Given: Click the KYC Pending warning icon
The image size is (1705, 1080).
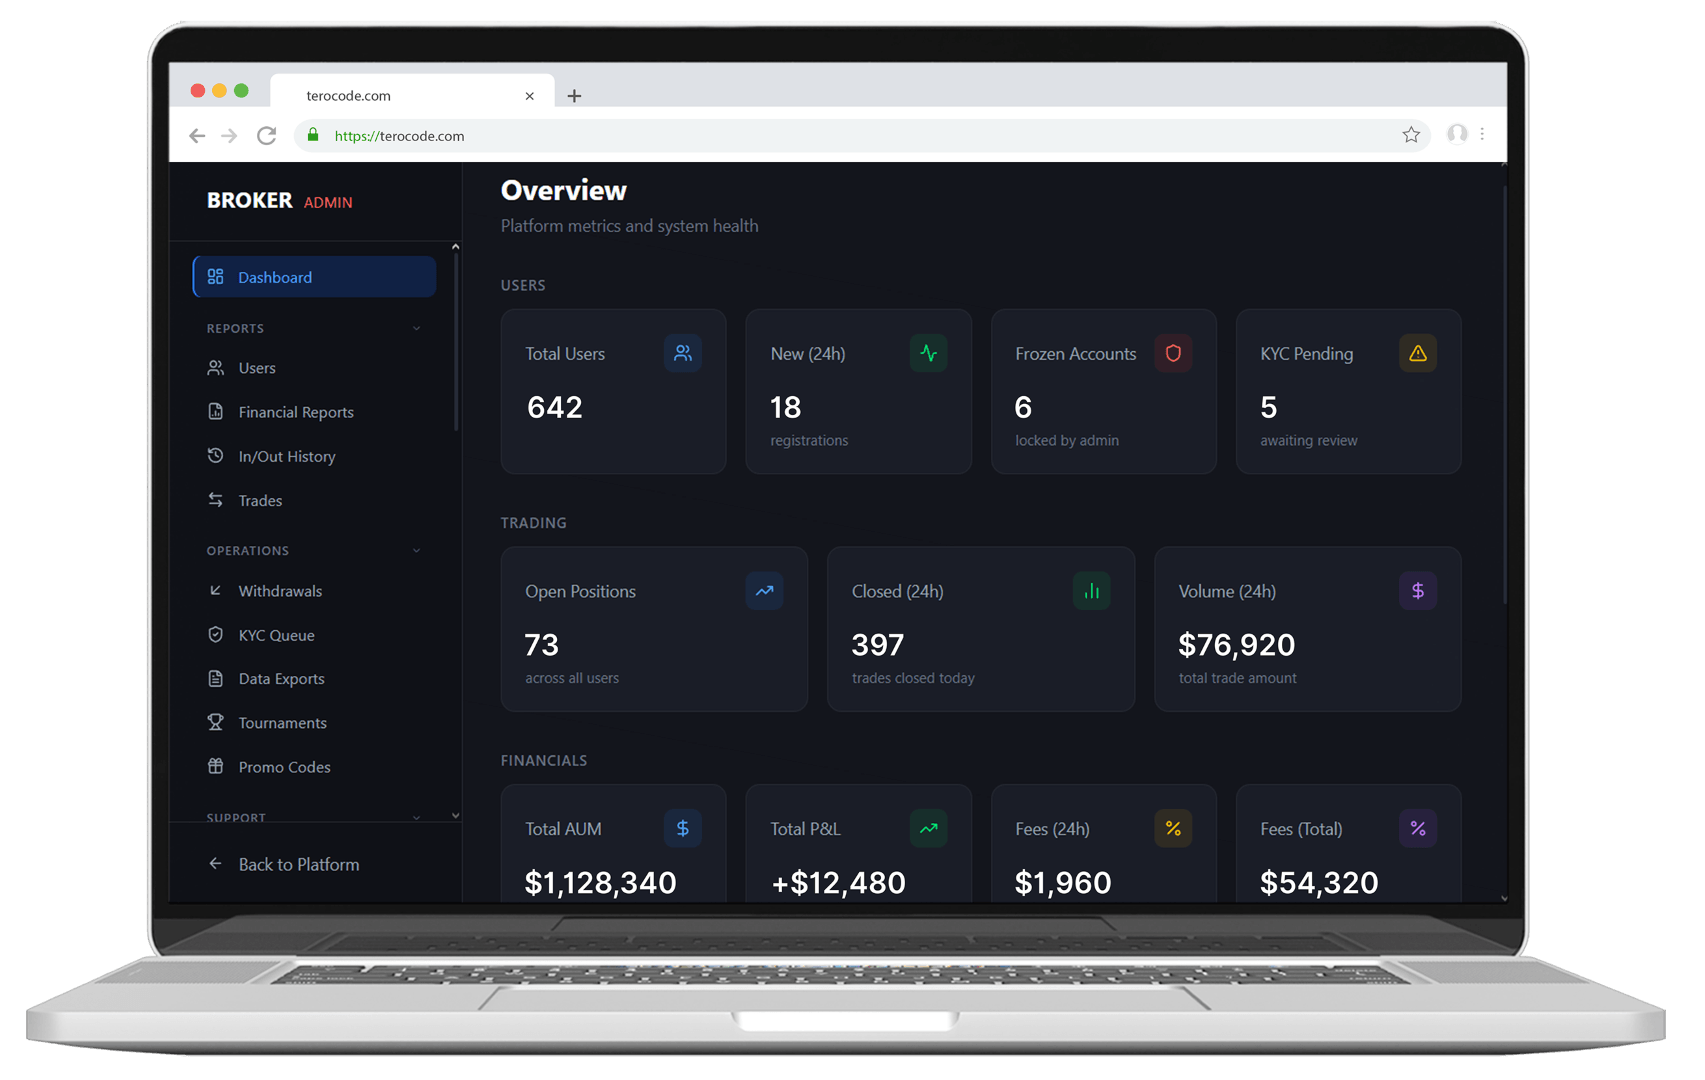Looking at the screenshot, I should coord(1417,353).
